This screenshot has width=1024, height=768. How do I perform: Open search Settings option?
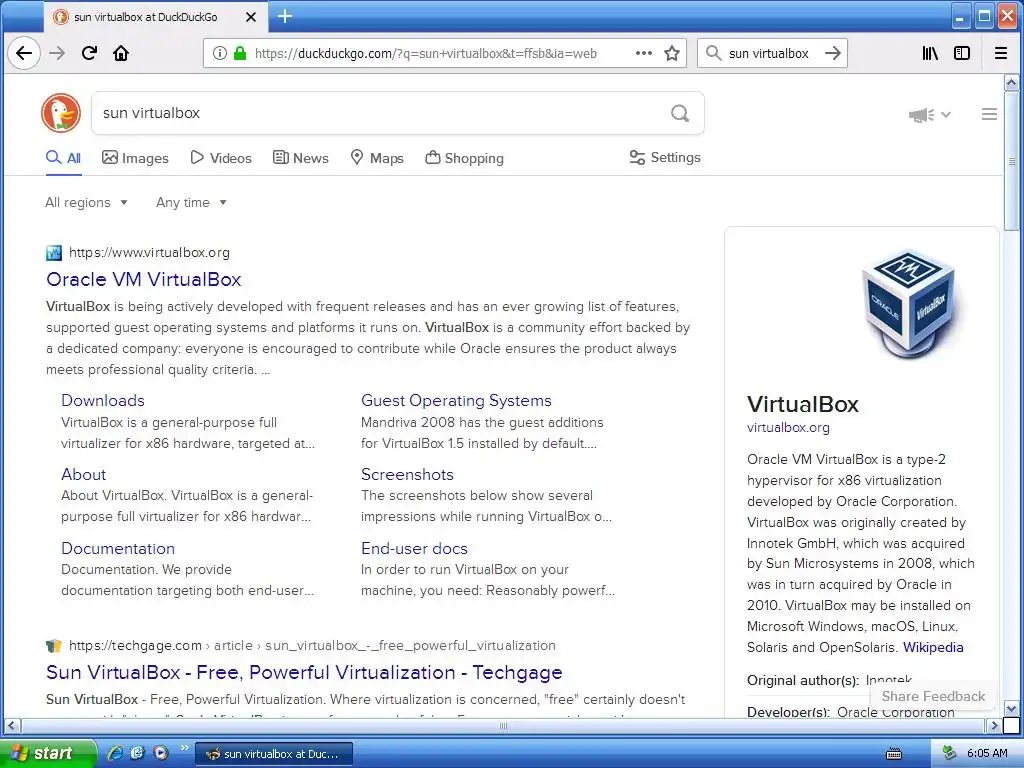click(665, 157)
